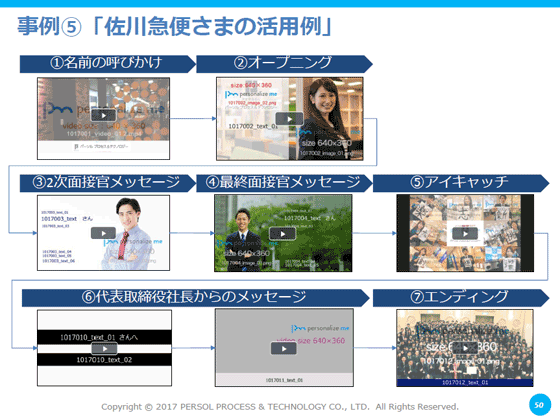Select the ②オープニング step header
Viewport: 560px width, 420px height.
284,64
